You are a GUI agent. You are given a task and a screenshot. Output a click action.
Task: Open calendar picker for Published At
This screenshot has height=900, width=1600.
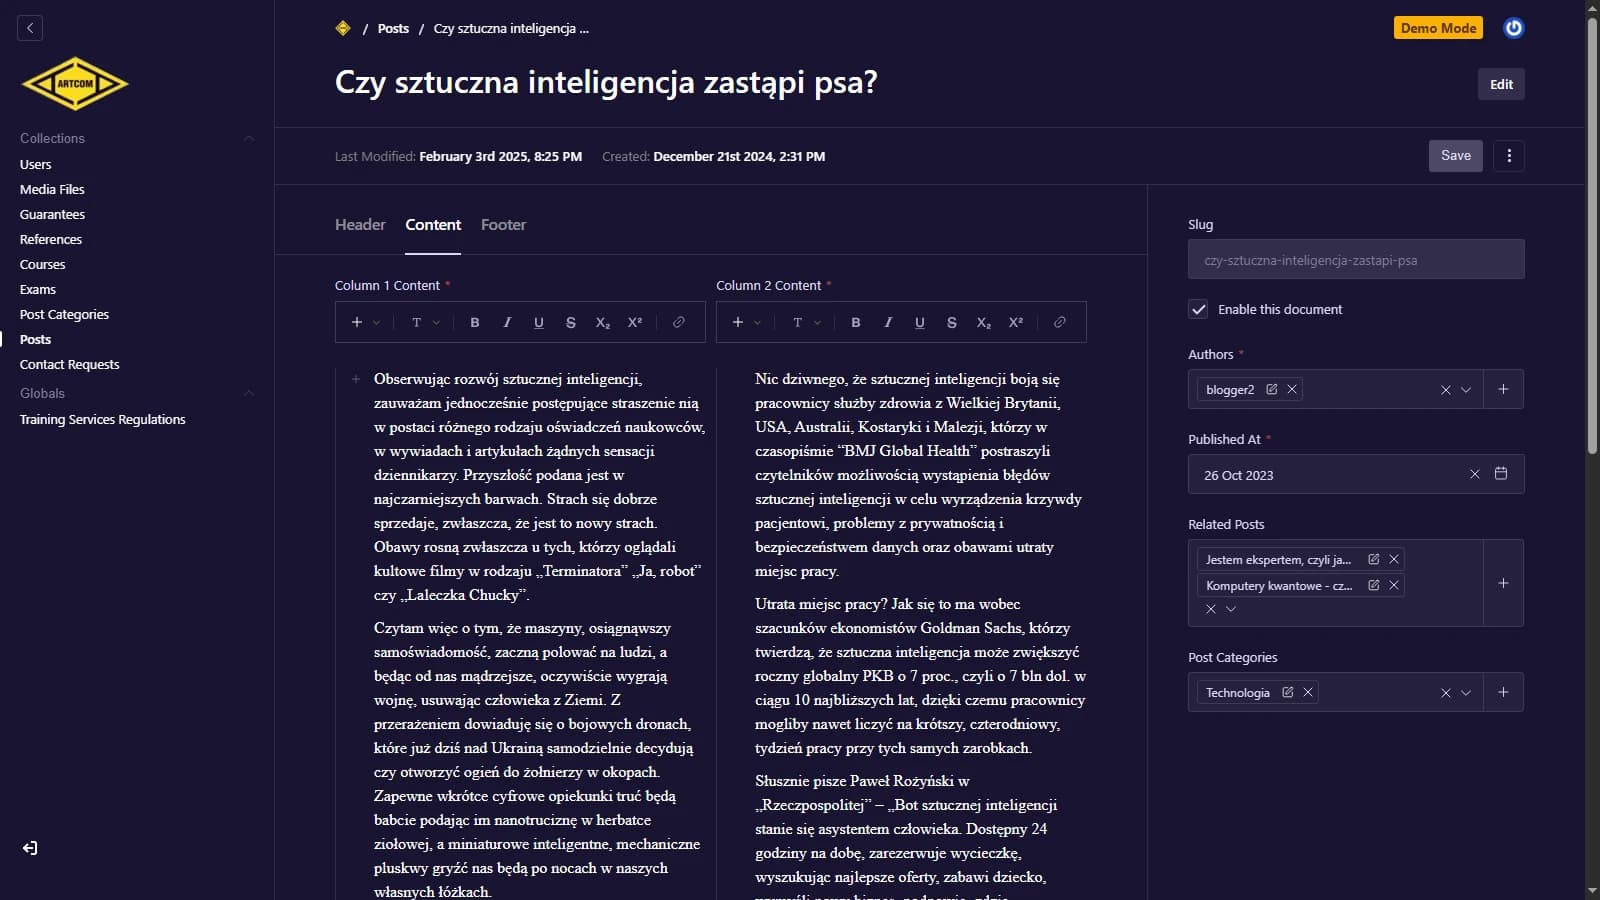coord(1500,474)
